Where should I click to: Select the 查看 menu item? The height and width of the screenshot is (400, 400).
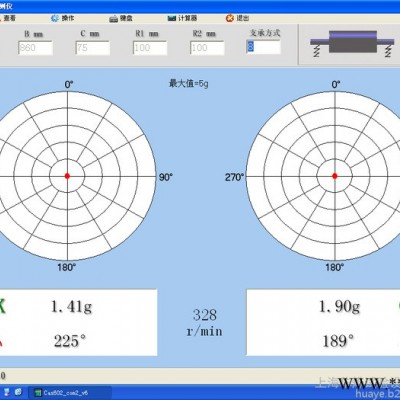9,18
